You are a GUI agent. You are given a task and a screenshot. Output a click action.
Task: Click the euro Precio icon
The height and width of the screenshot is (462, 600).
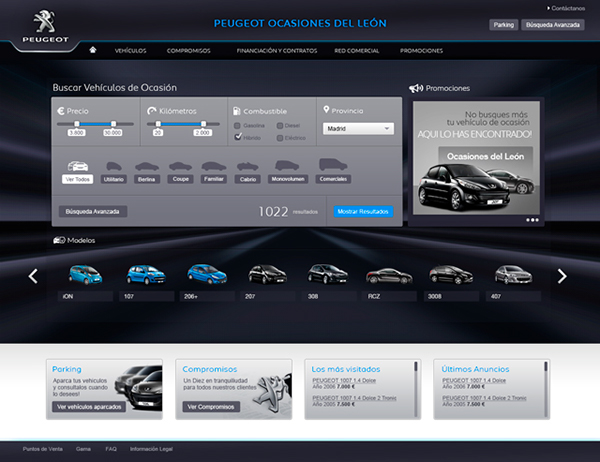tap(60, 111)
